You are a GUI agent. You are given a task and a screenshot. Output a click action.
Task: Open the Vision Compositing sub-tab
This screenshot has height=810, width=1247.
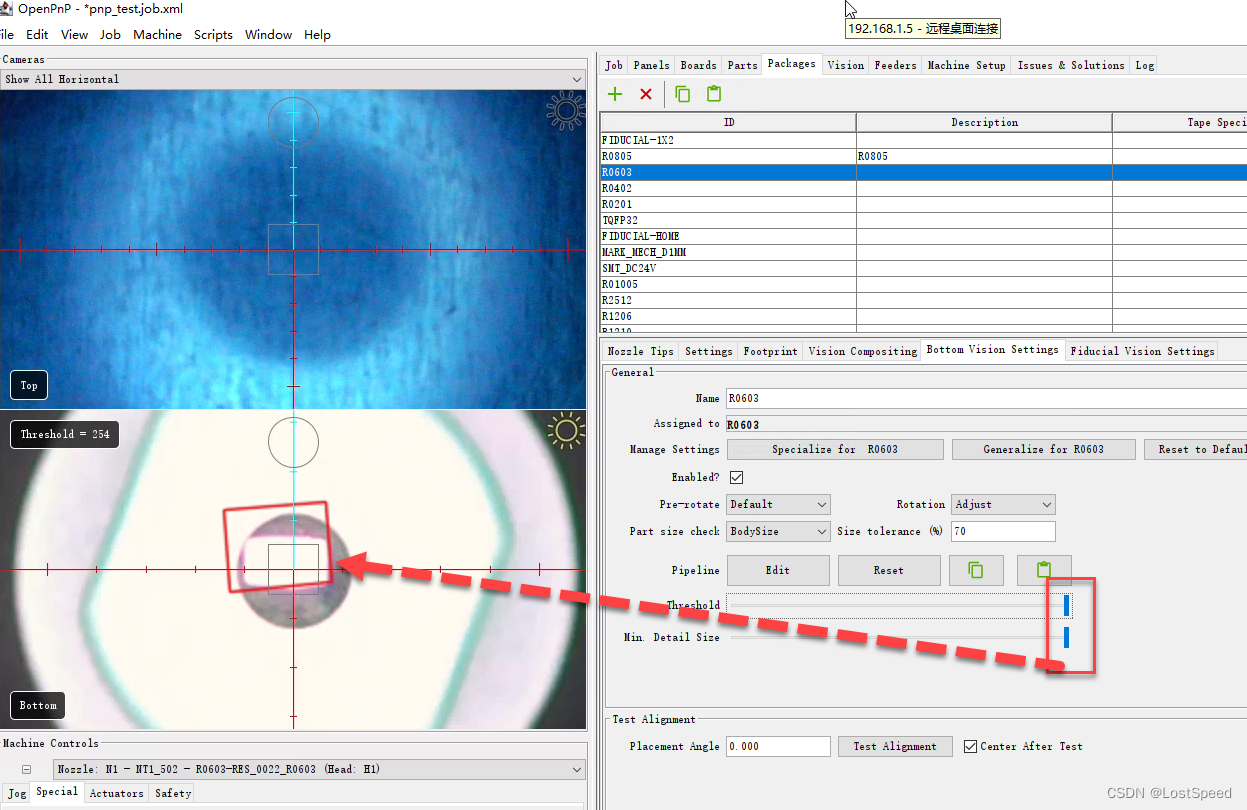(862, 351)
